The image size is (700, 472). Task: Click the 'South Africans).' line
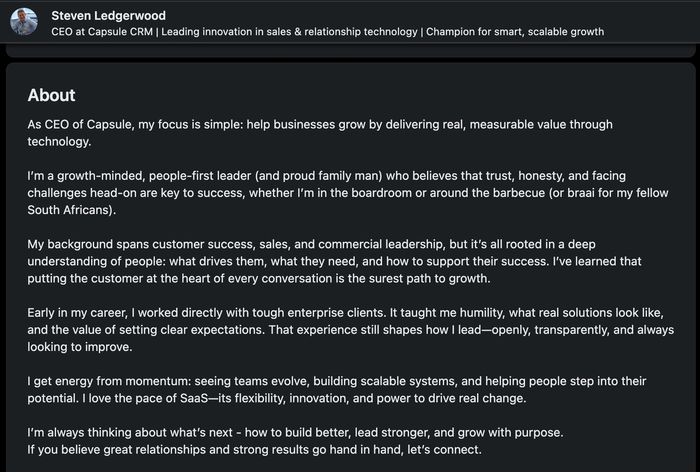72,210
